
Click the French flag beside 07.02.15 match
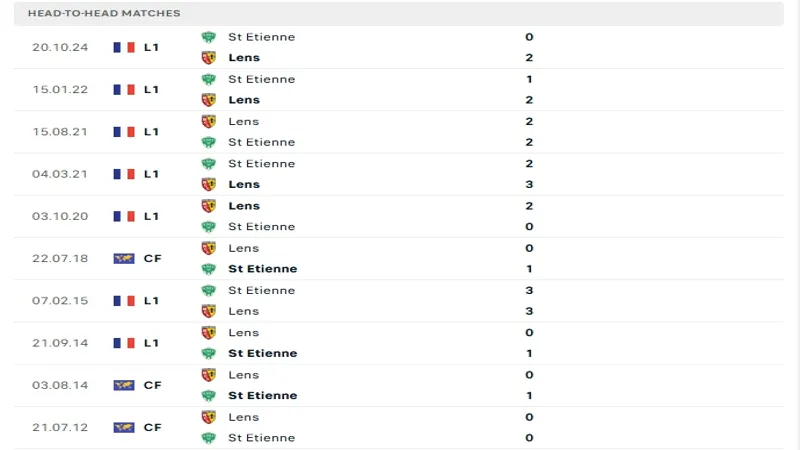[124, 300]
